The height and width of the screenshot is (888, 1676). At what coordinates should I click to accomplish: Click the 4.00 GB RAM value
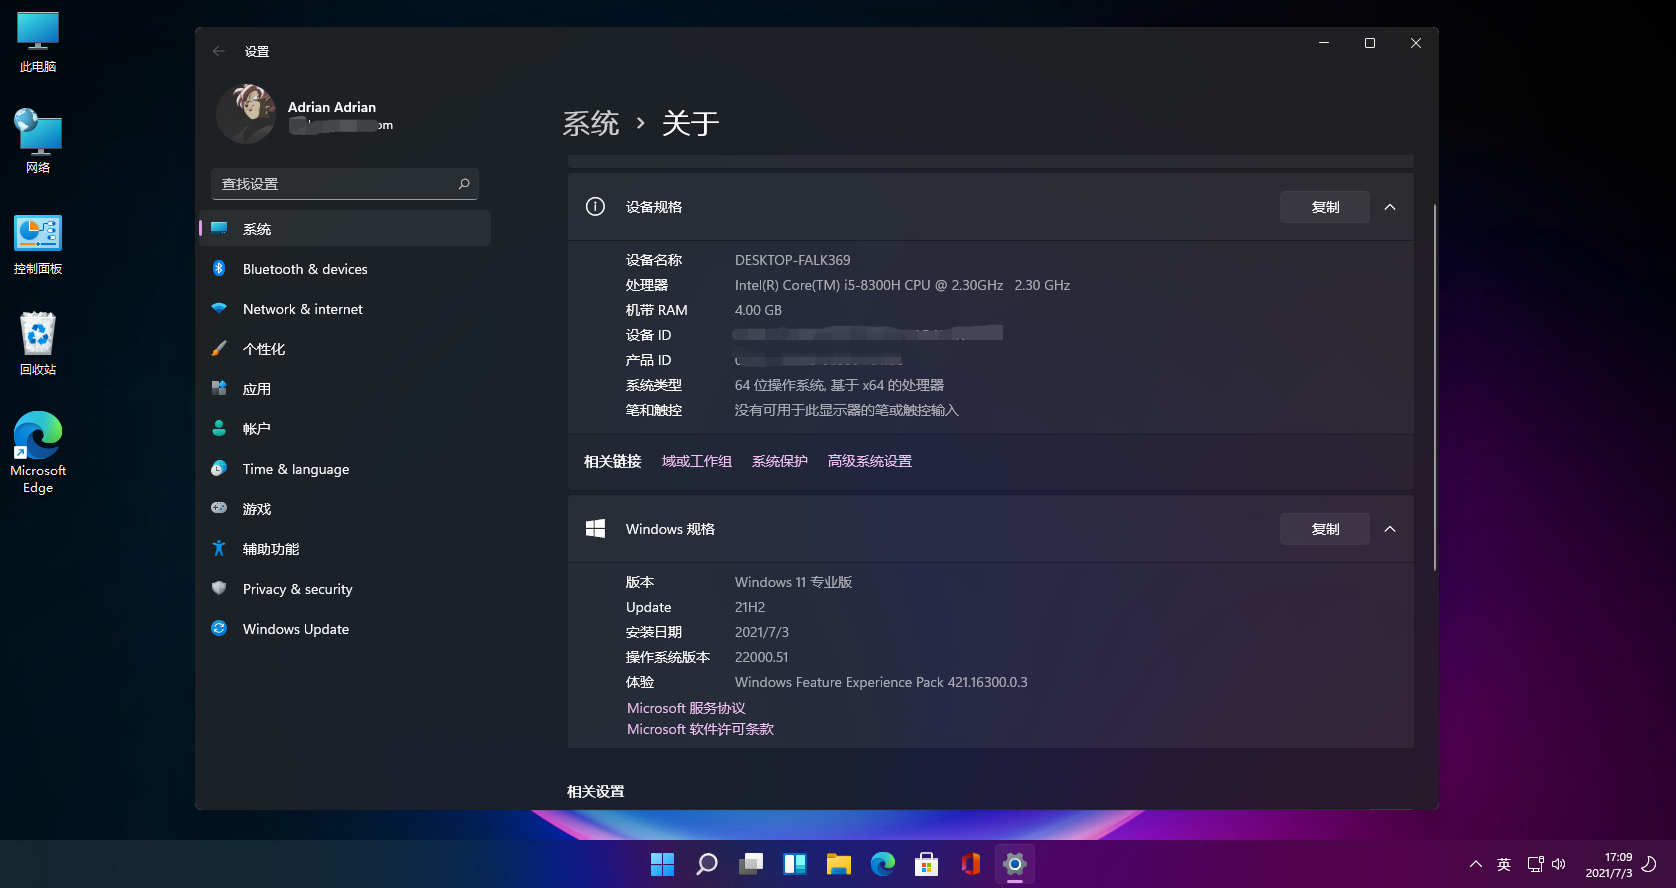(758, 310)
